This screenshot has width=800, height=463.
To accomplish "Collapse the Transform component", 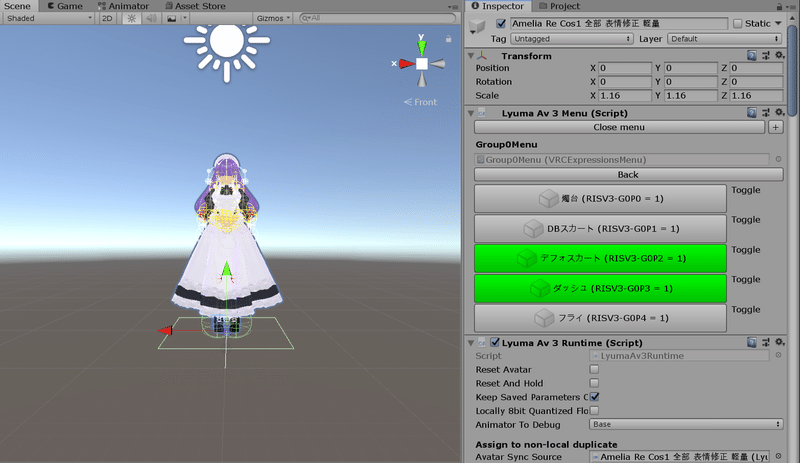I will (471, 56).
